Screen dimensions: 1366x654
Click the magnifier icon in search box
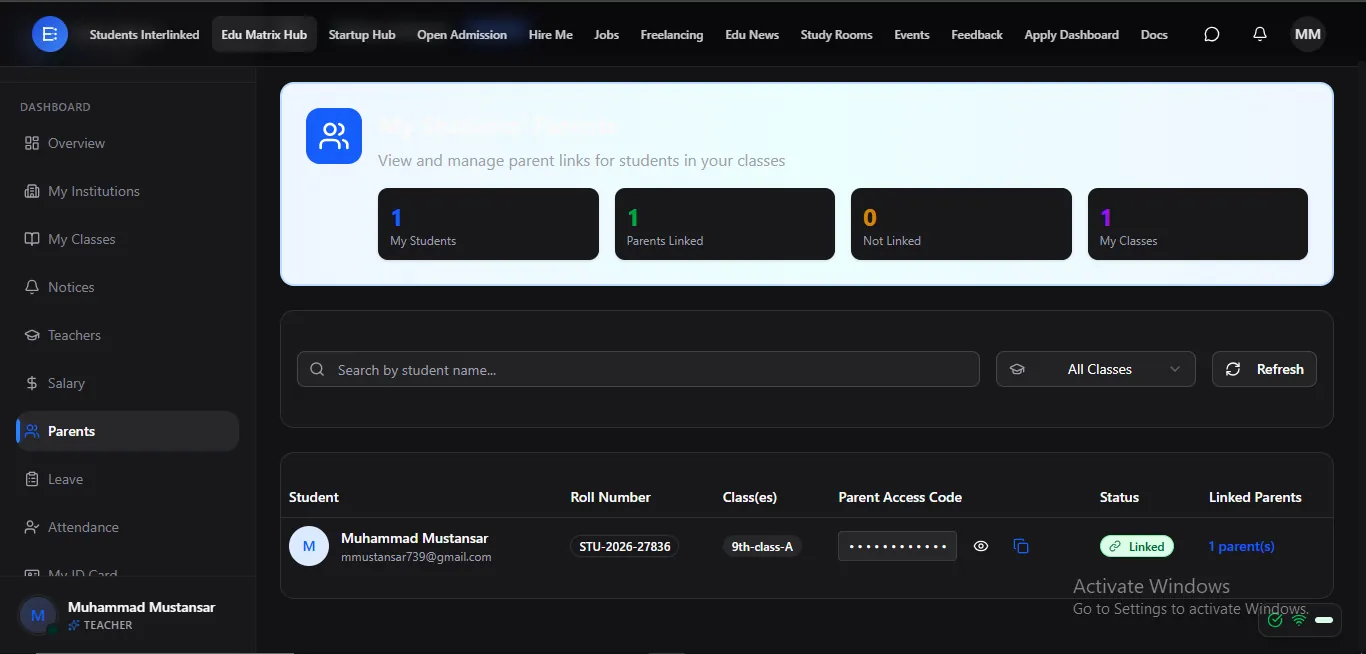point(317,369)
